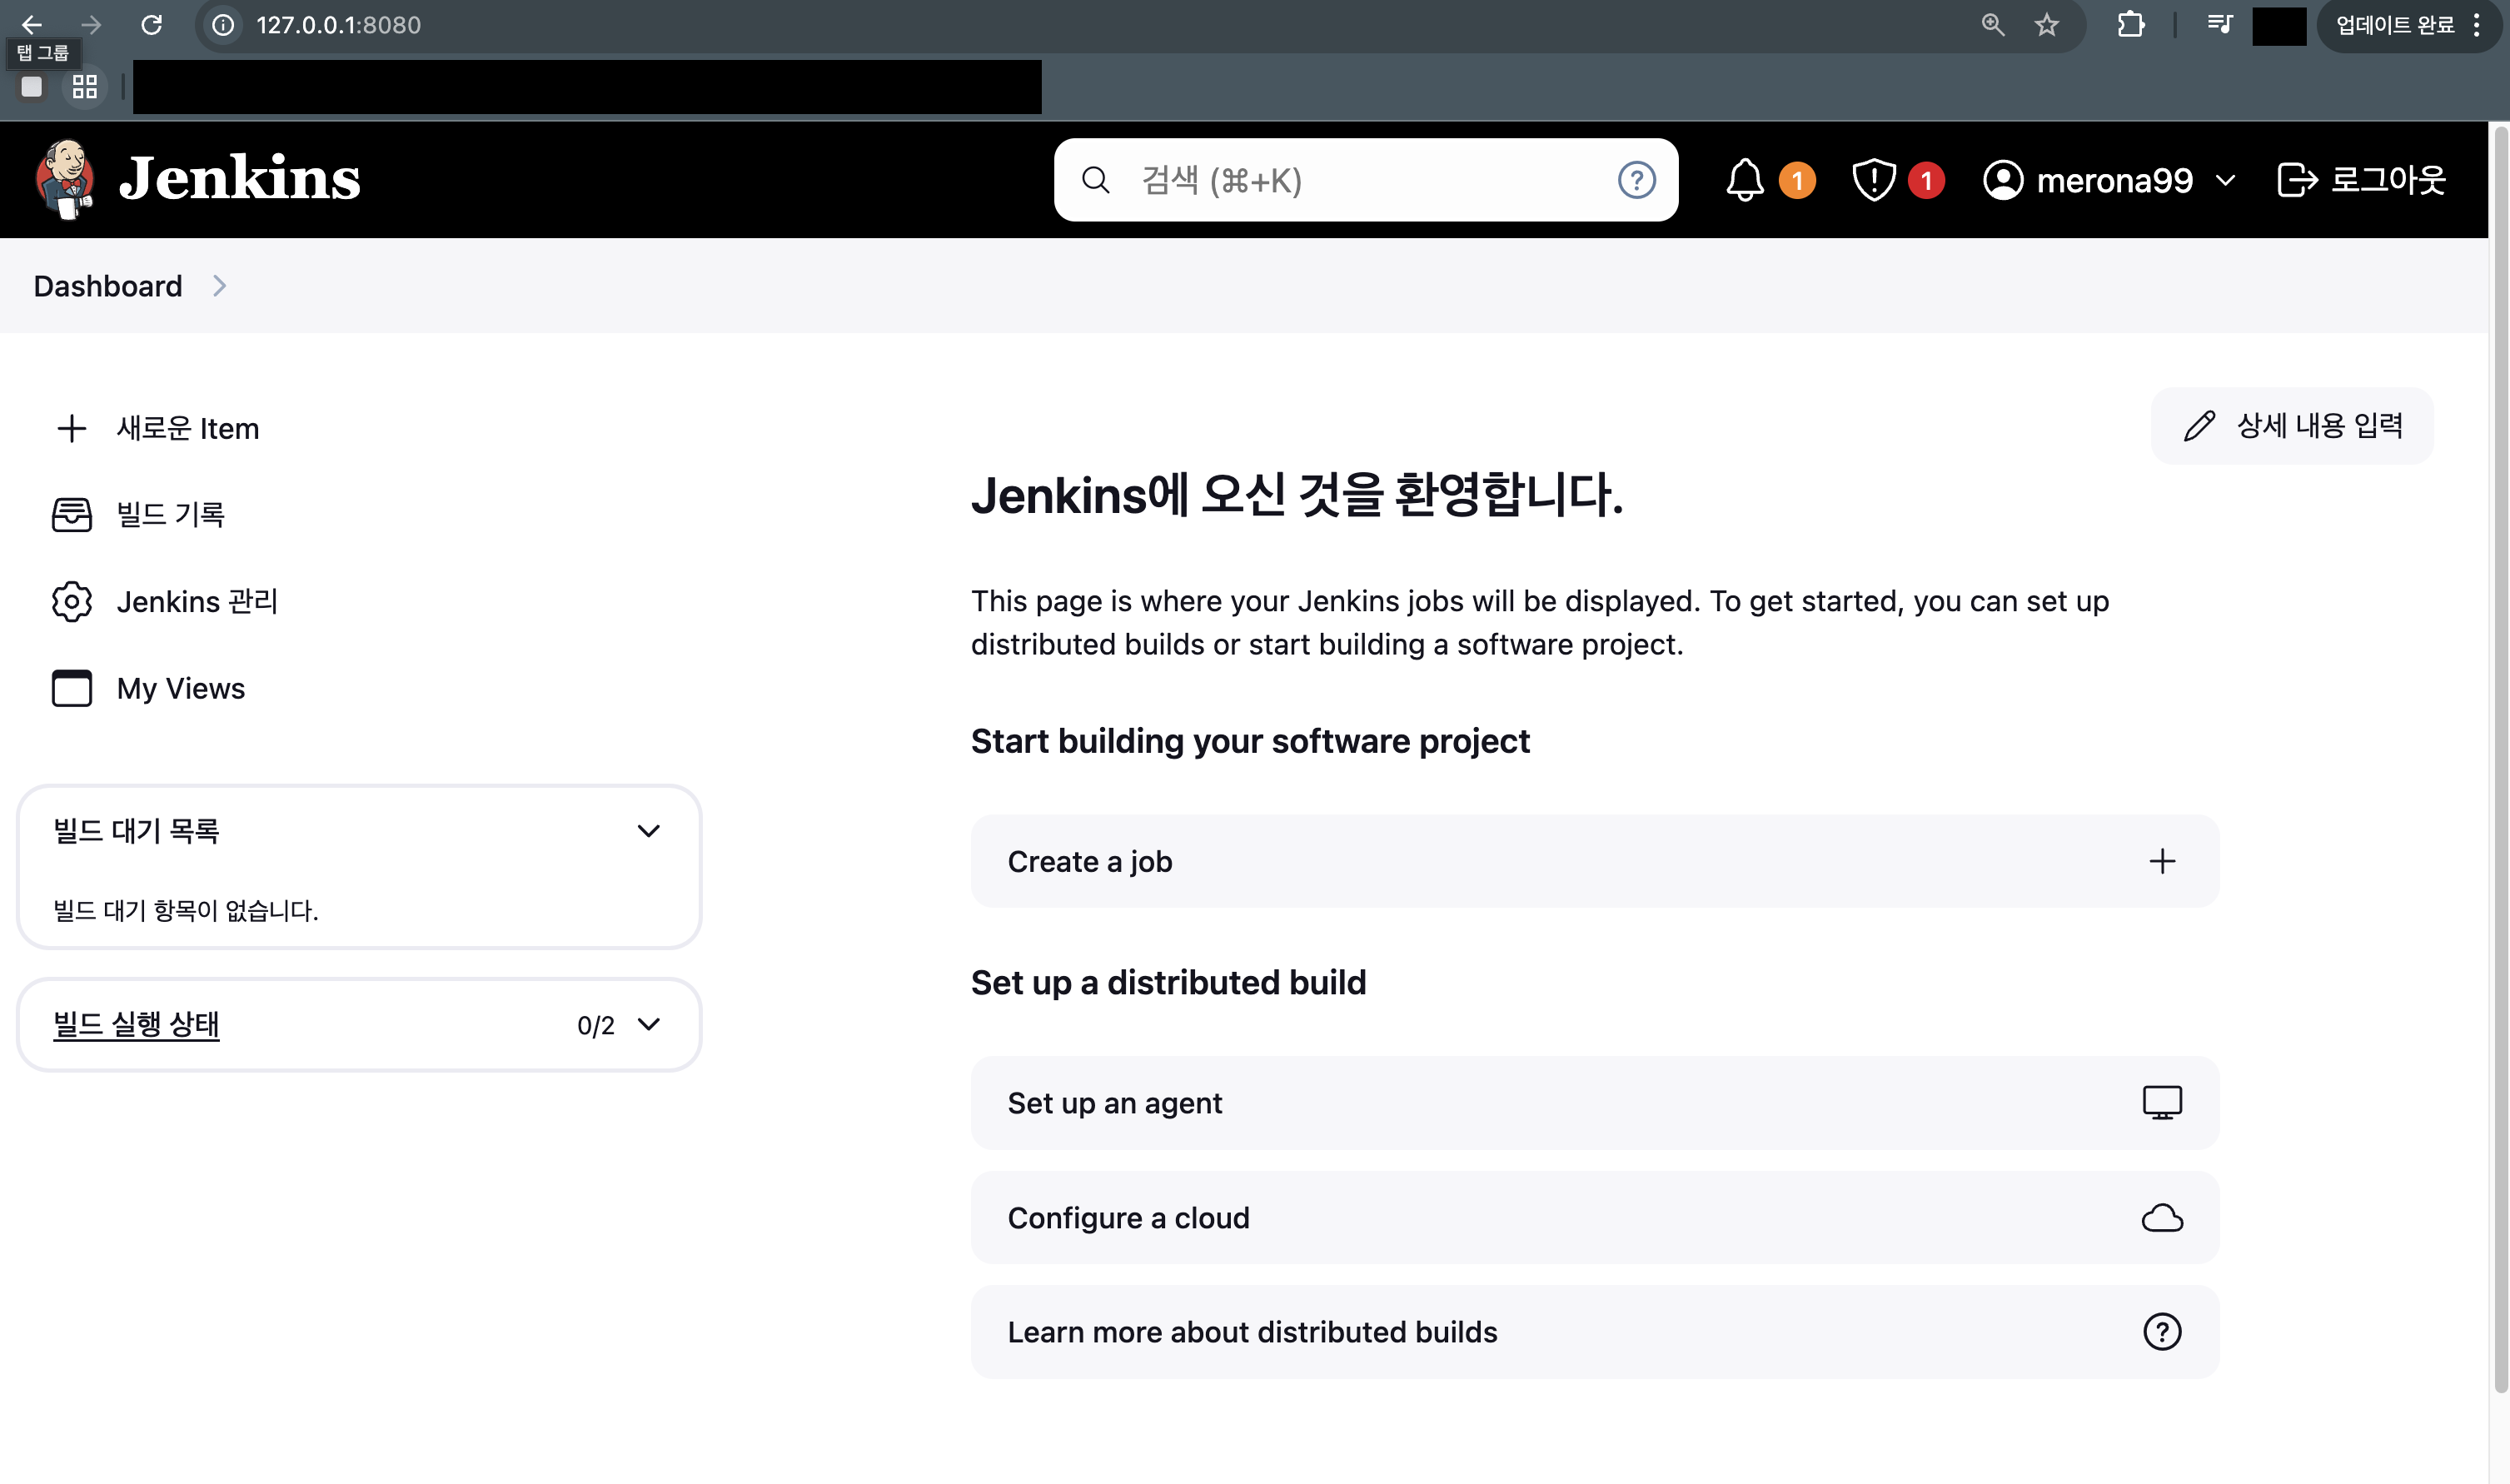Click the My Views window icon
The image size is (2510, 1484).
[x=72, y=688]
